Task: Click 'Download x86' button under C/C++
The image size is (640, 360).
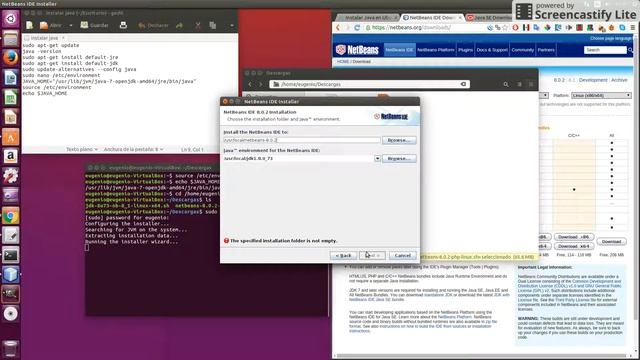Action: coord(573,237)
